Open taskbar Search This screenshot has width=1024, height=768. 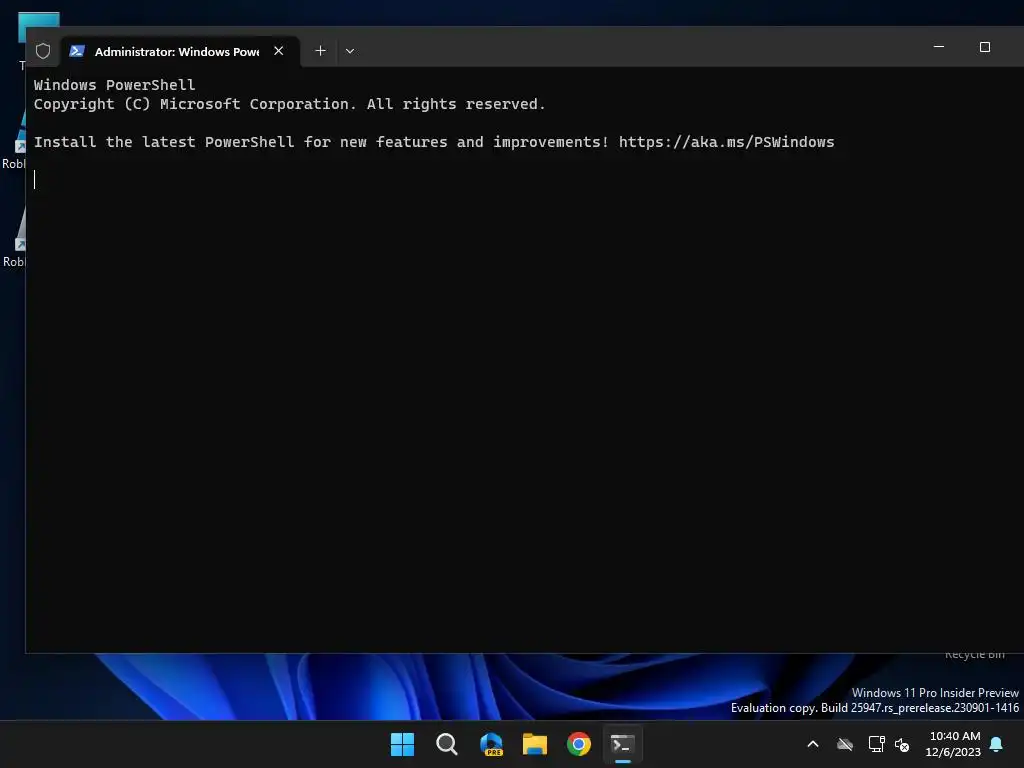click(447, 744)
